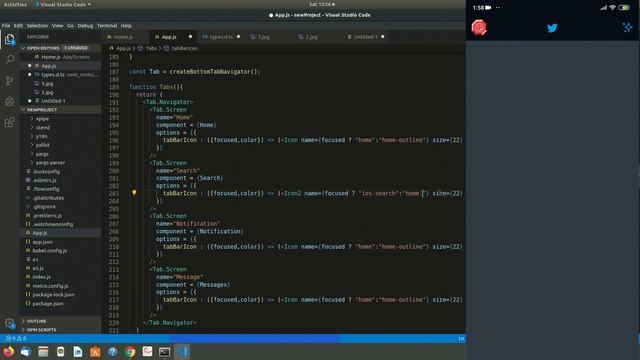Open metro.config.js in the file tree
The image size is (640, 360).
pos(60,286)
